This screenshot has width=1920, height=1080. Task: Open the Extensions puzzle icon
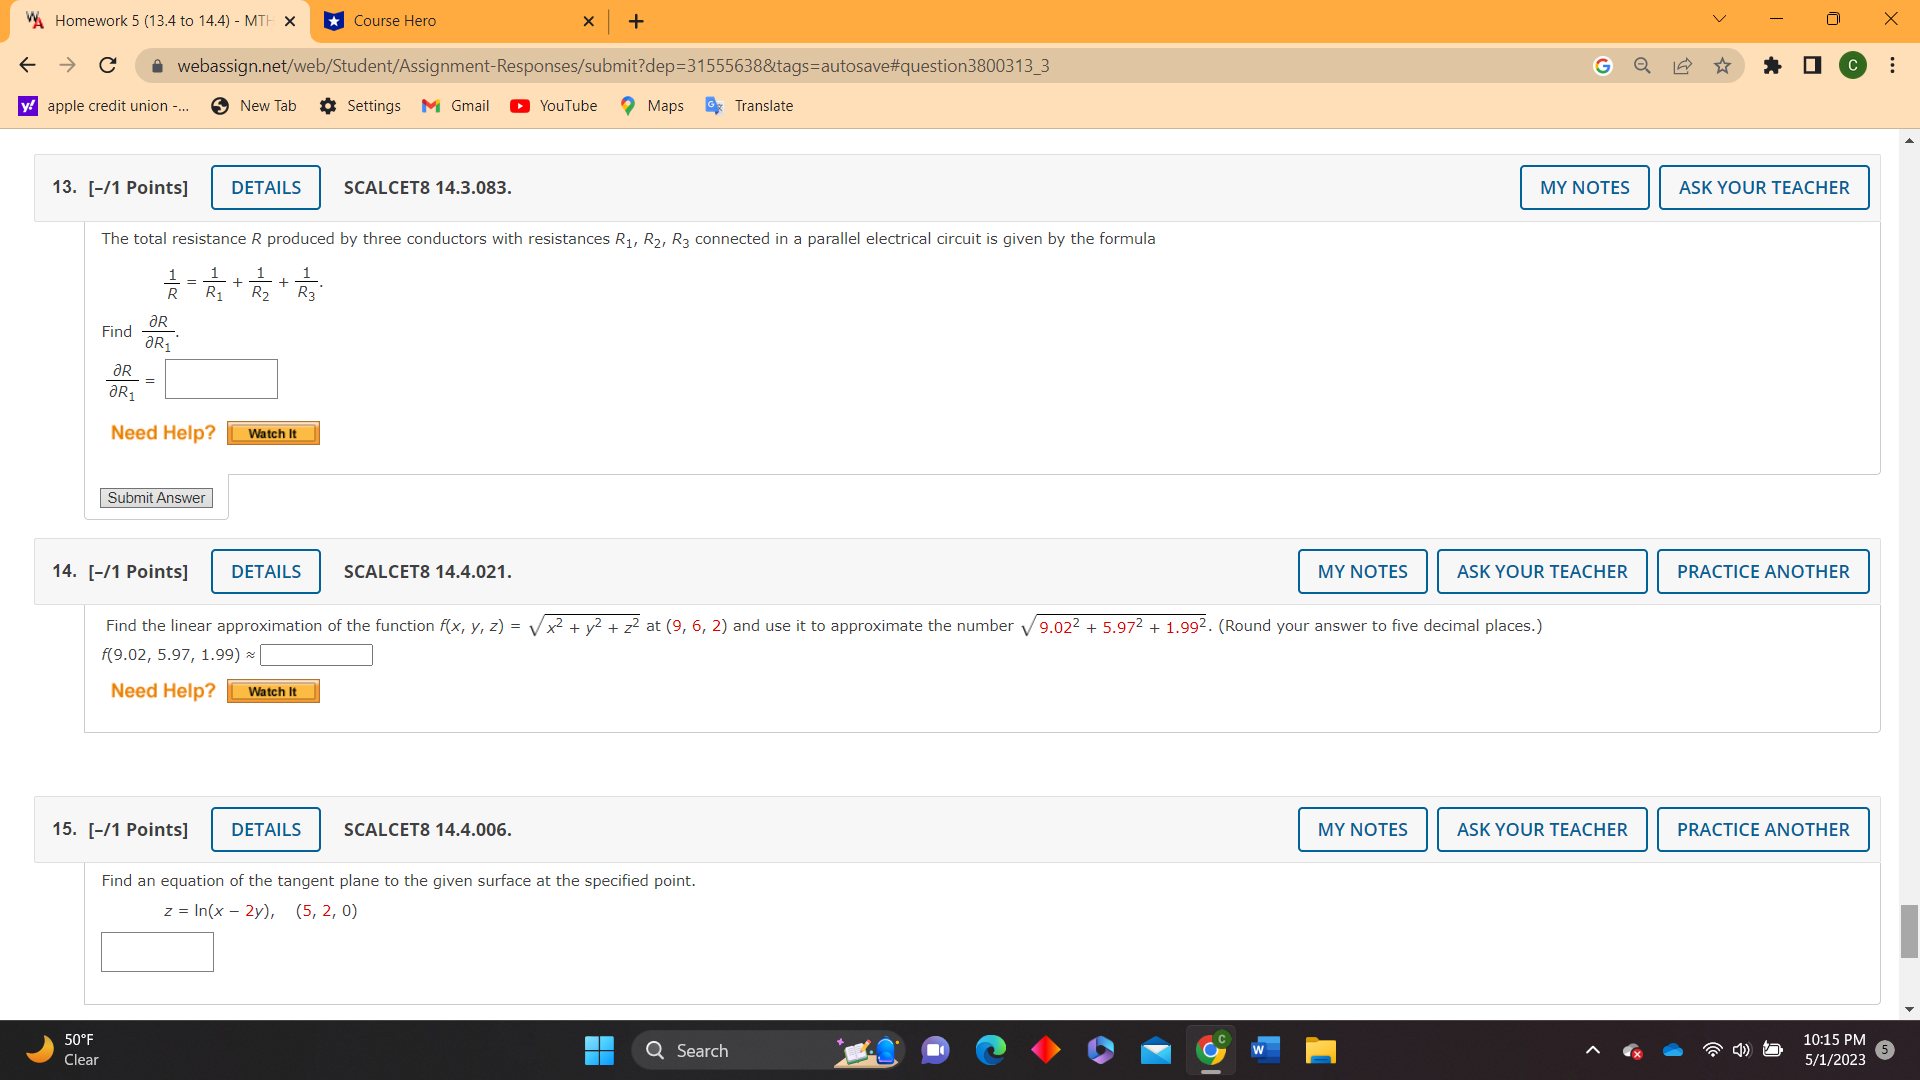[x=1772, y=66]
